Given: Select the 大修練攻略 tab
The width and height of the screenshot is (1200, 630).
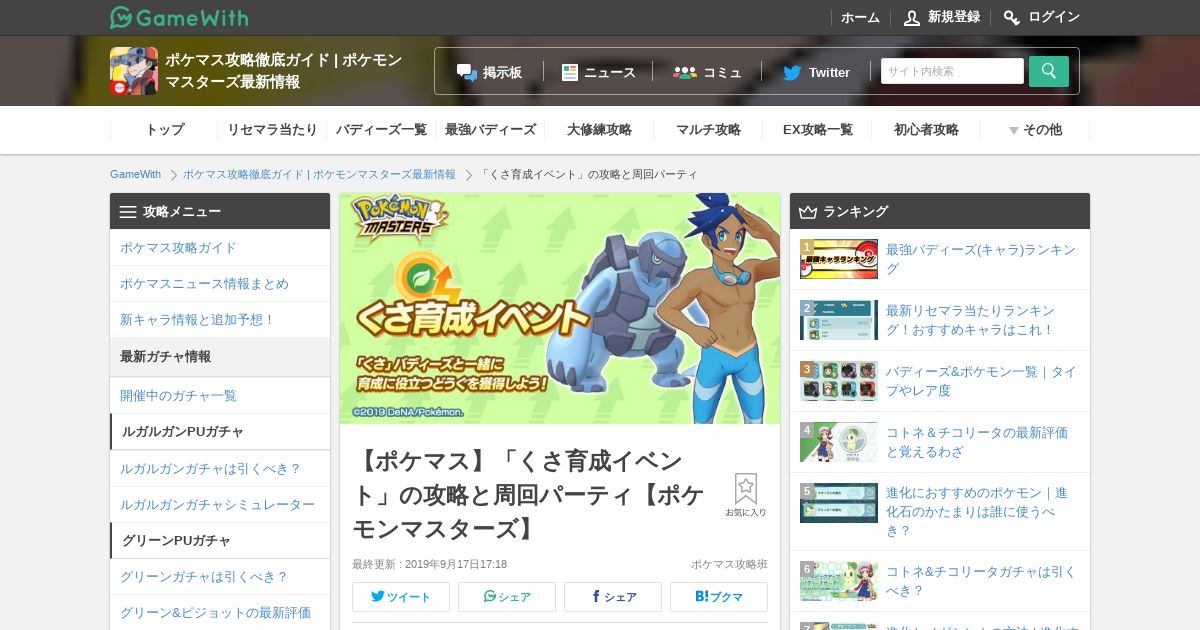Looking at the screenshot, I should click(599, 130).
